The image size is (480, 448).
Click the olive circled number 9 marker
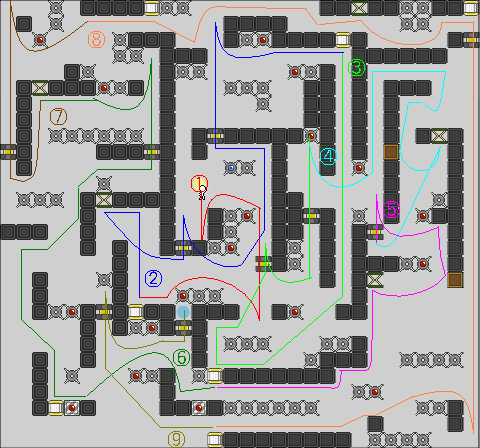click(176, 439)
